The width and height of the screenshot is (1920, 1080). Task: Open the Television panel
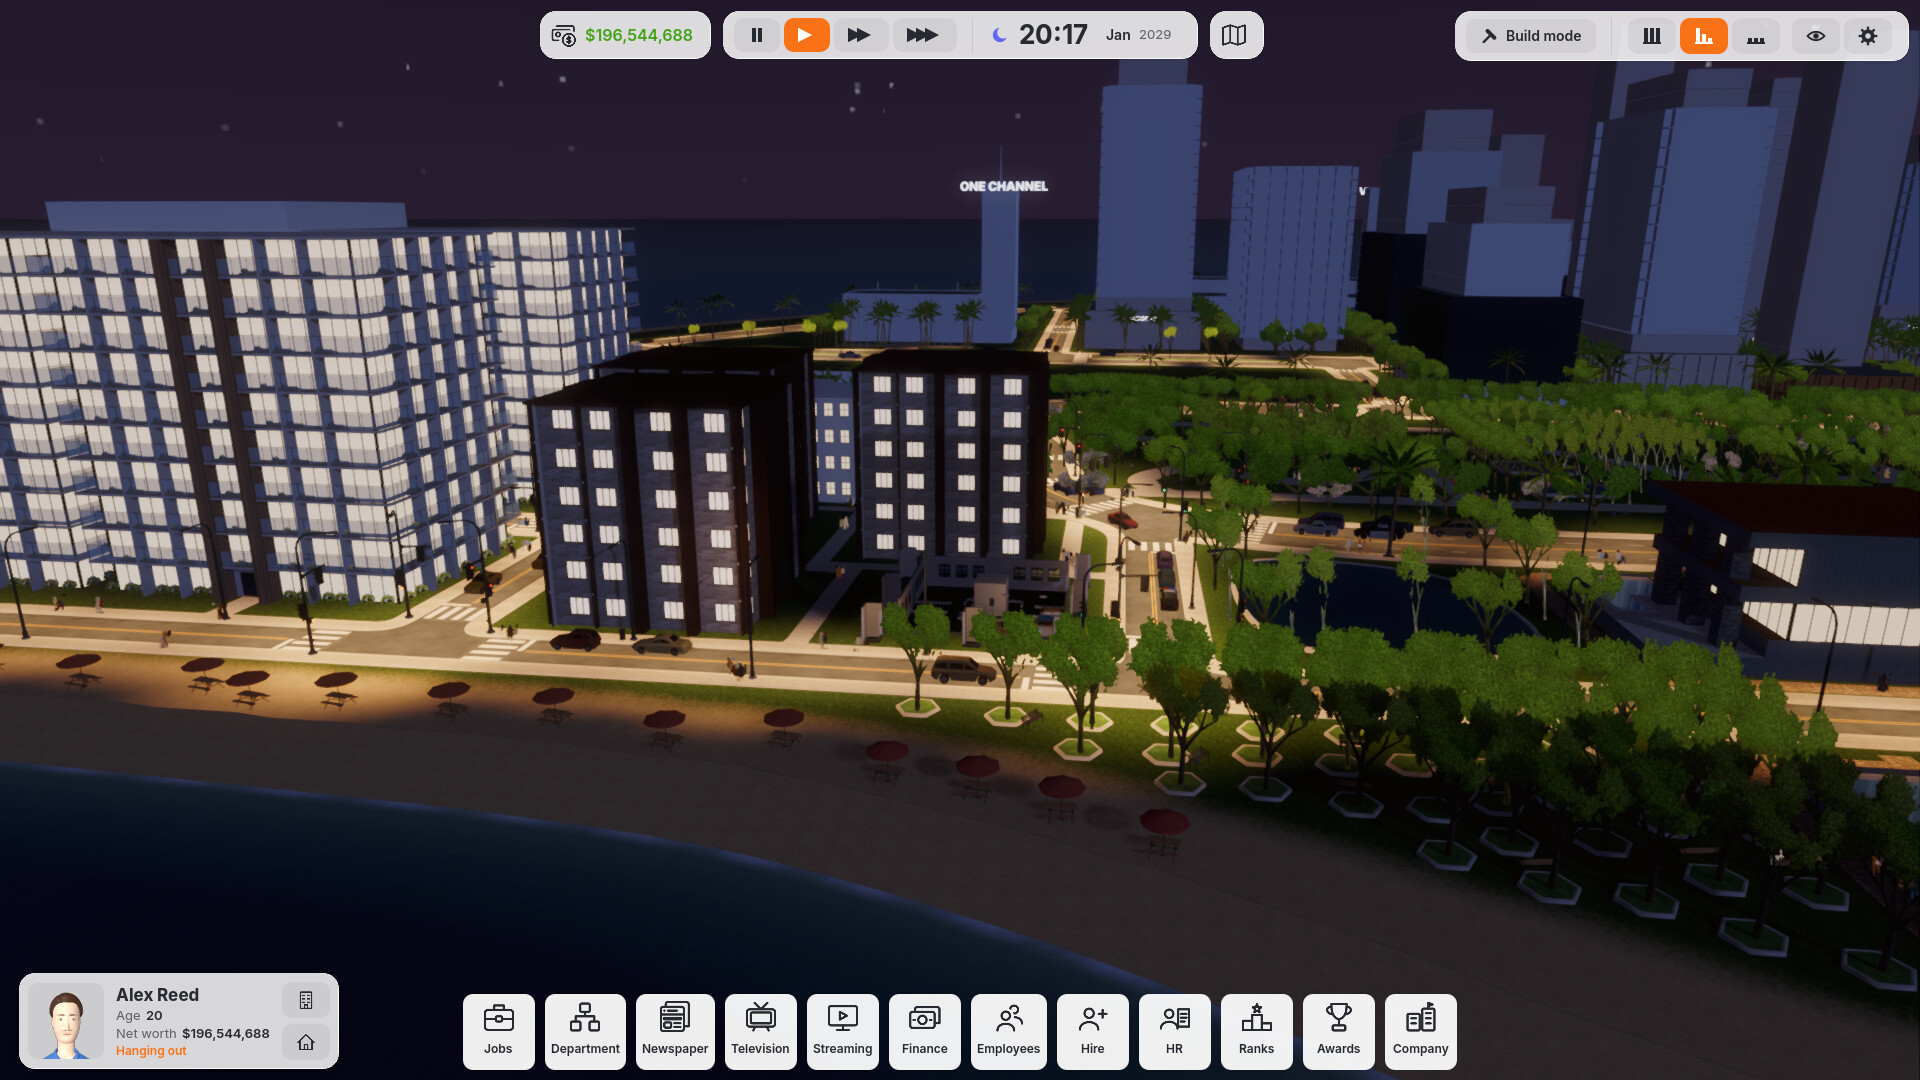tap(760, 1031)
